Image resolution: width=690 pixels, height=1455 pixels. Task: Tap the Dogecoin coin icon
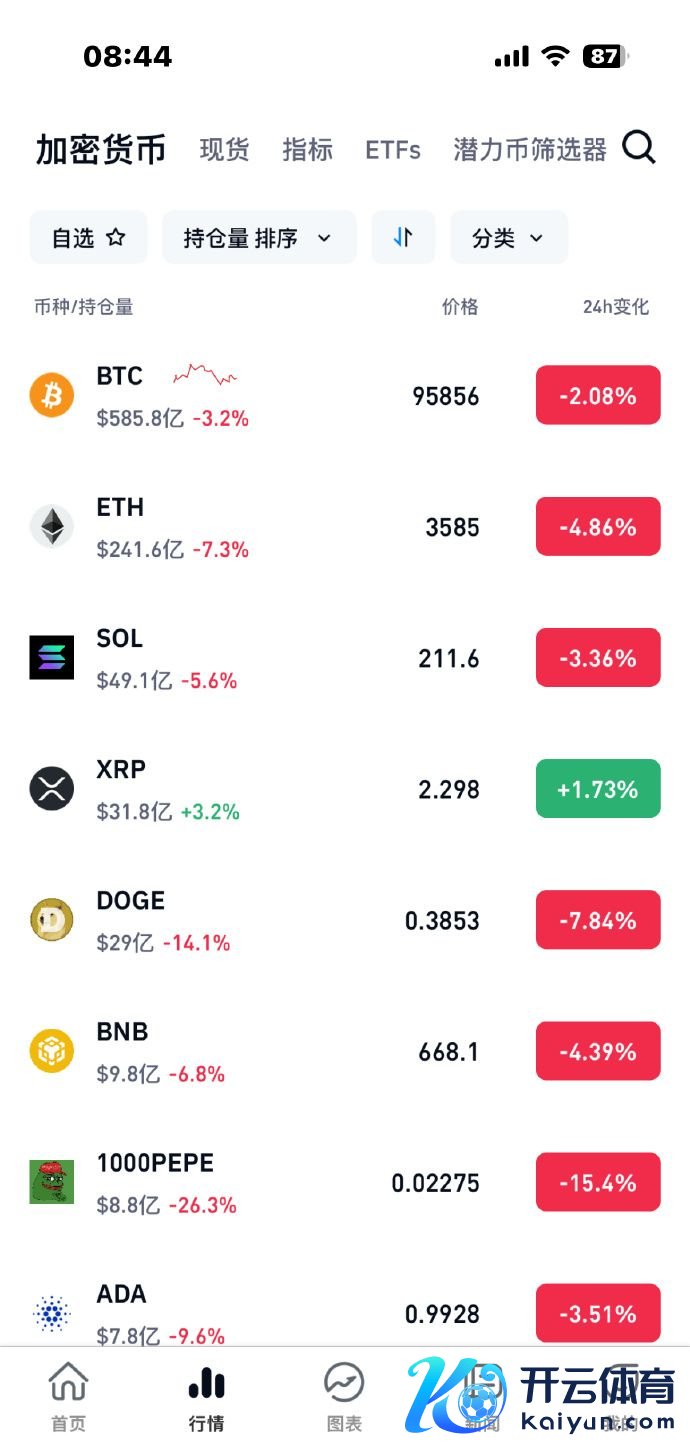52,920
